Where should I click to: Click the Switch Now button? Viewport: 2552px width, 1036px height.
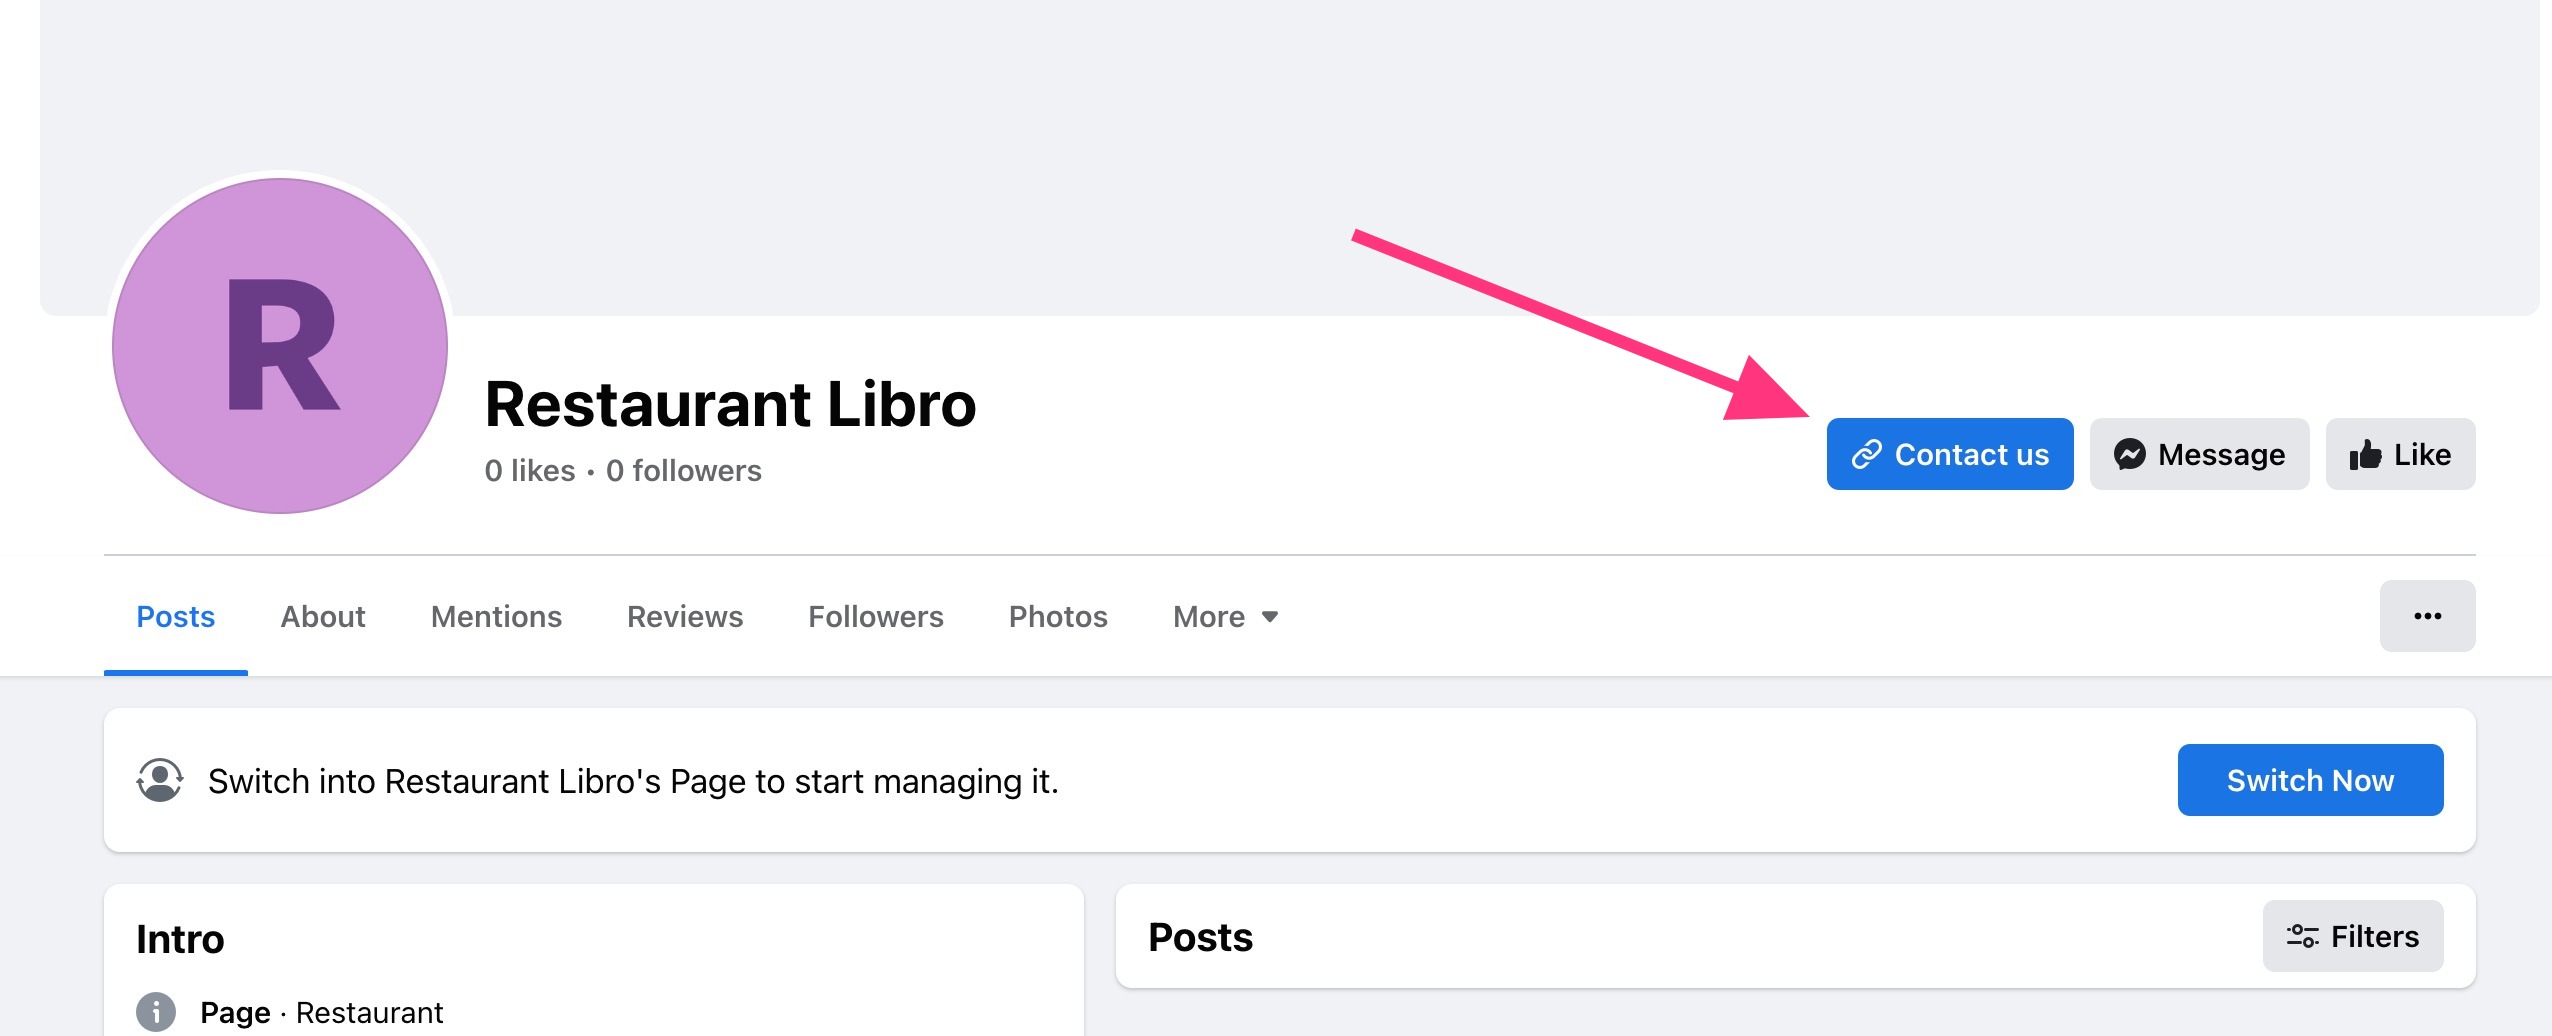pyautogui.click(x=2310, y=780)
